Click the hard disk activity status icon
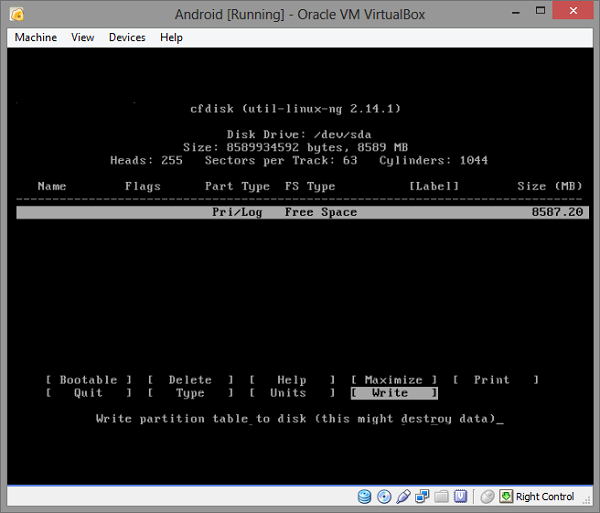The height and width of the screenshot is (513, 600). 364,497
